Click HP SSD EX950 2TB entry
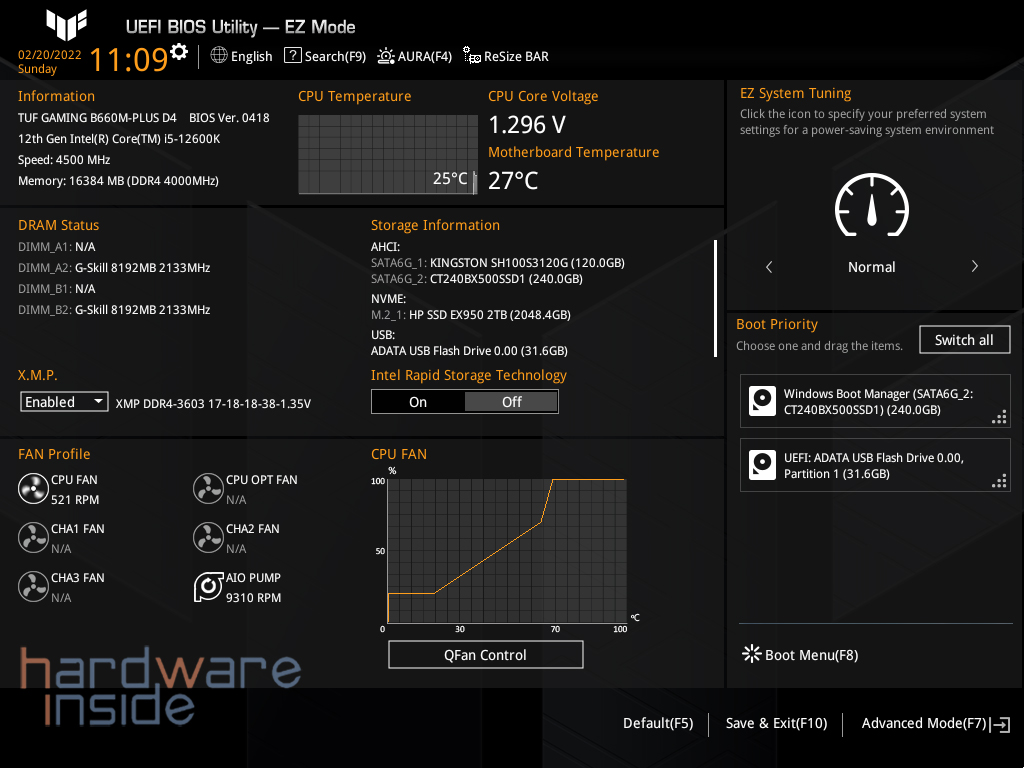Screen dimensions: 1024x768 click(x=471, y=315)
